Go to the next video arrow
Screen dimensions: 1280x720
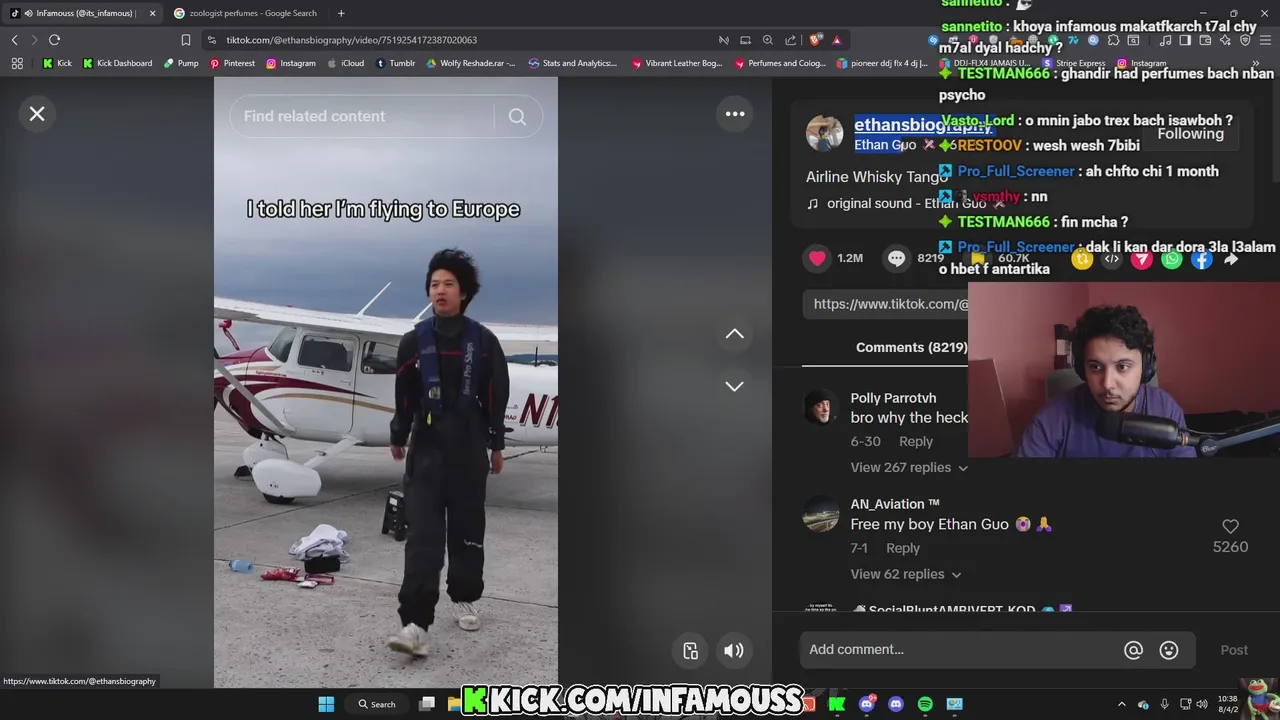coord(734,386)
